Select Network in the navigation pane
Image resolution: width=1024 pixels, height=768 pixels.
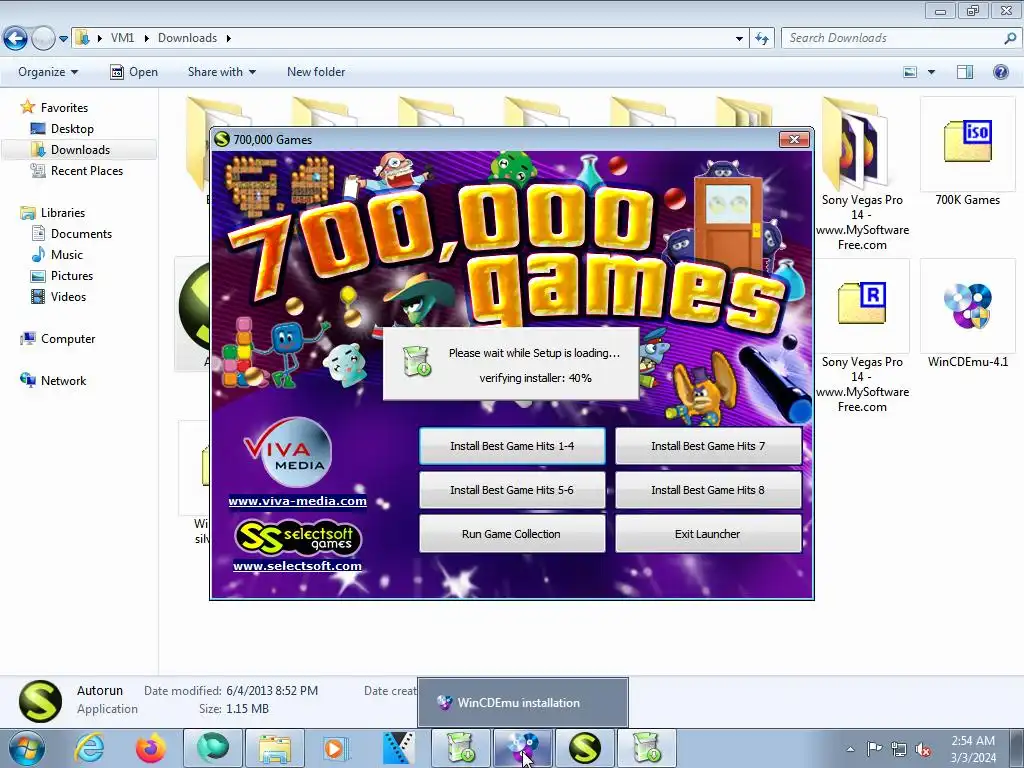(63, 381)
